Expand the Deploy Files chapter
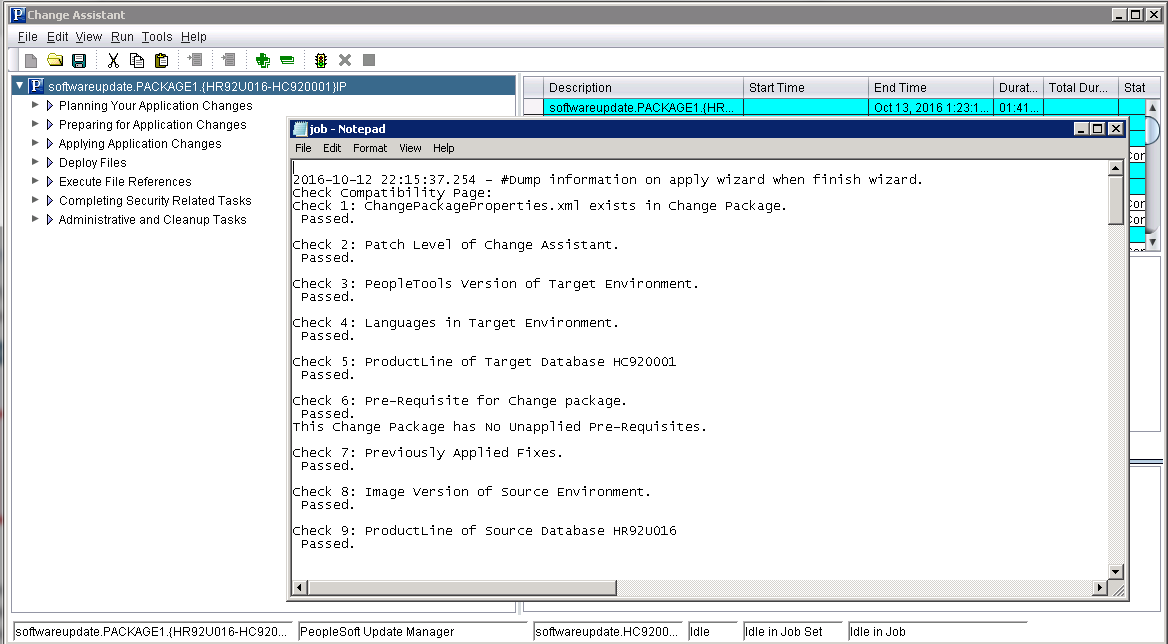 pyautogui.click(x=35, y=162)
